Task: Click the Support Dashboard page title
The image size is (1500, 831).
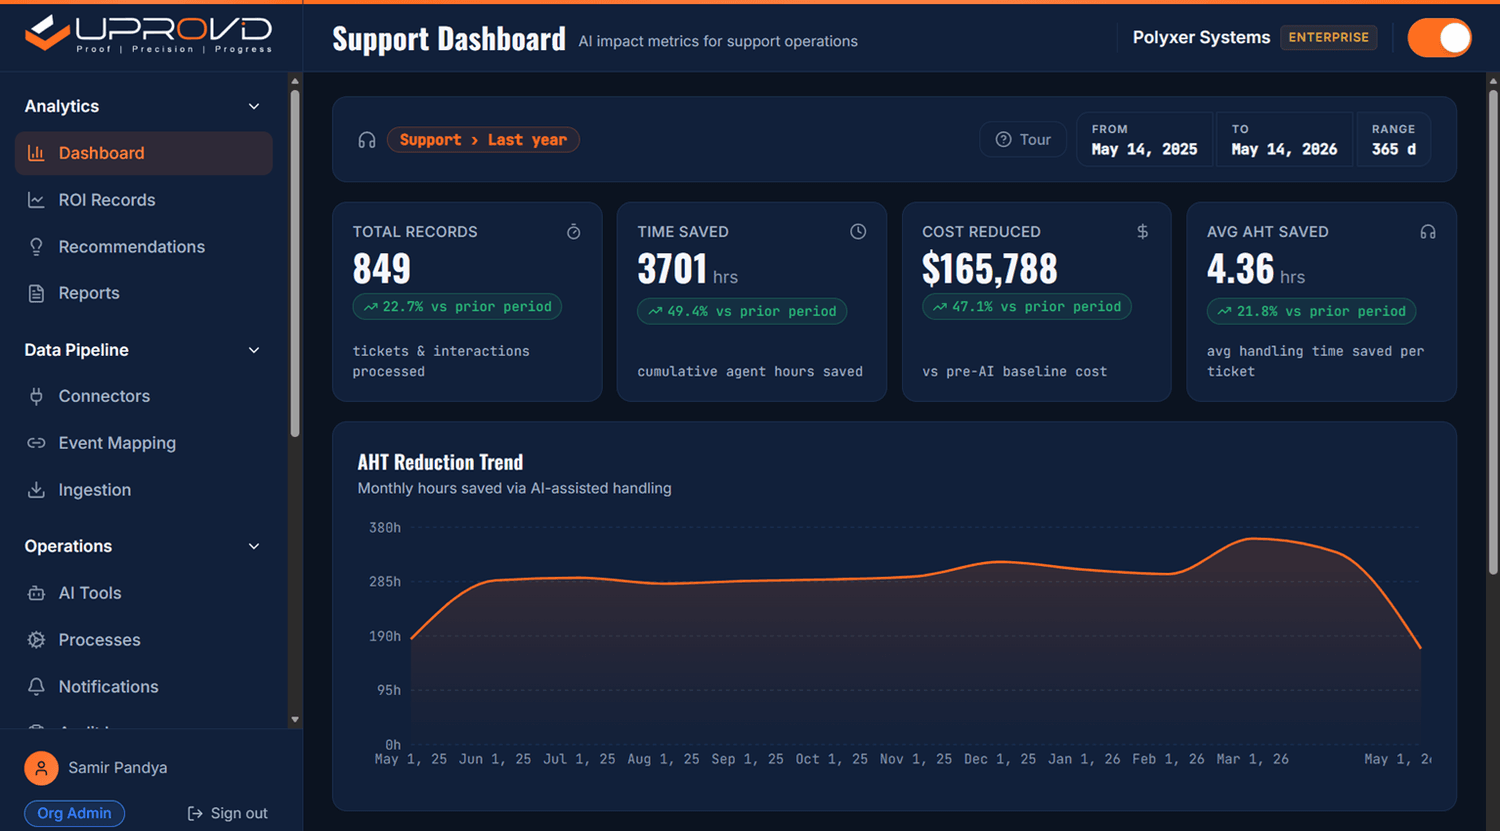Action: coord(449,39)
